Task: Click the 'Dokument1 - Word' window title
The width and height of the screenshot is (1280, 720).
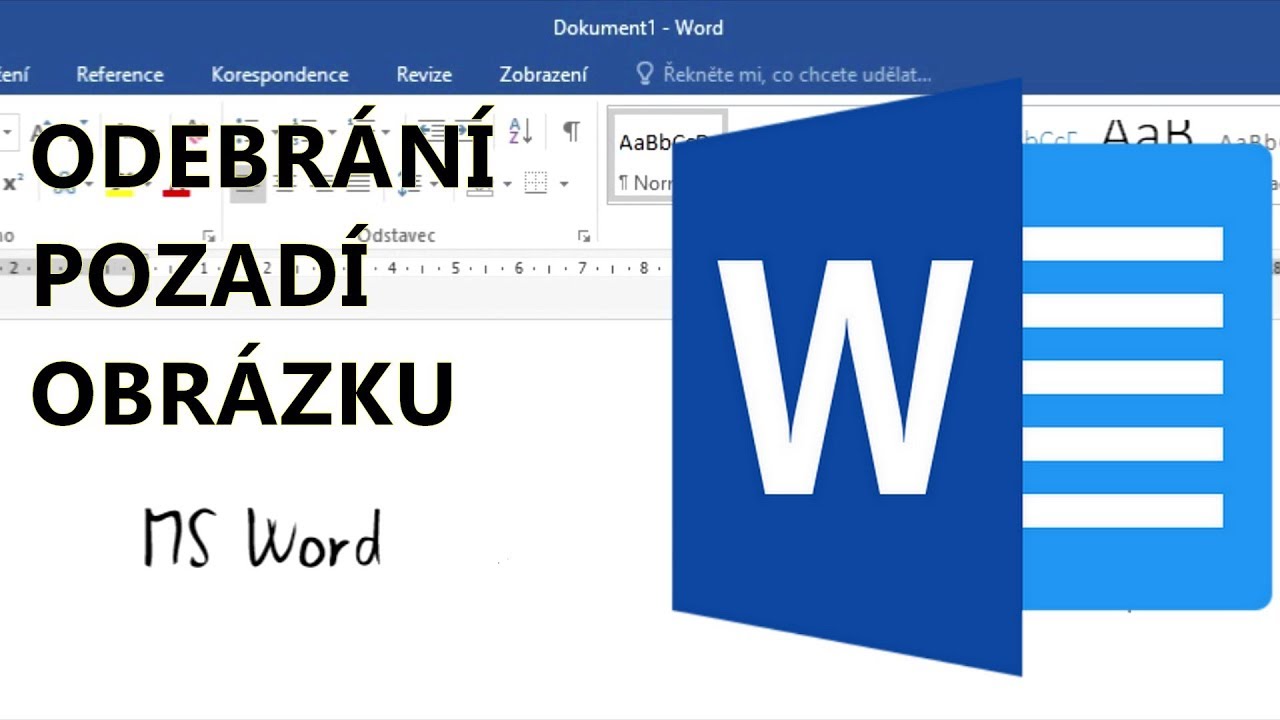Action: (638, 28)
